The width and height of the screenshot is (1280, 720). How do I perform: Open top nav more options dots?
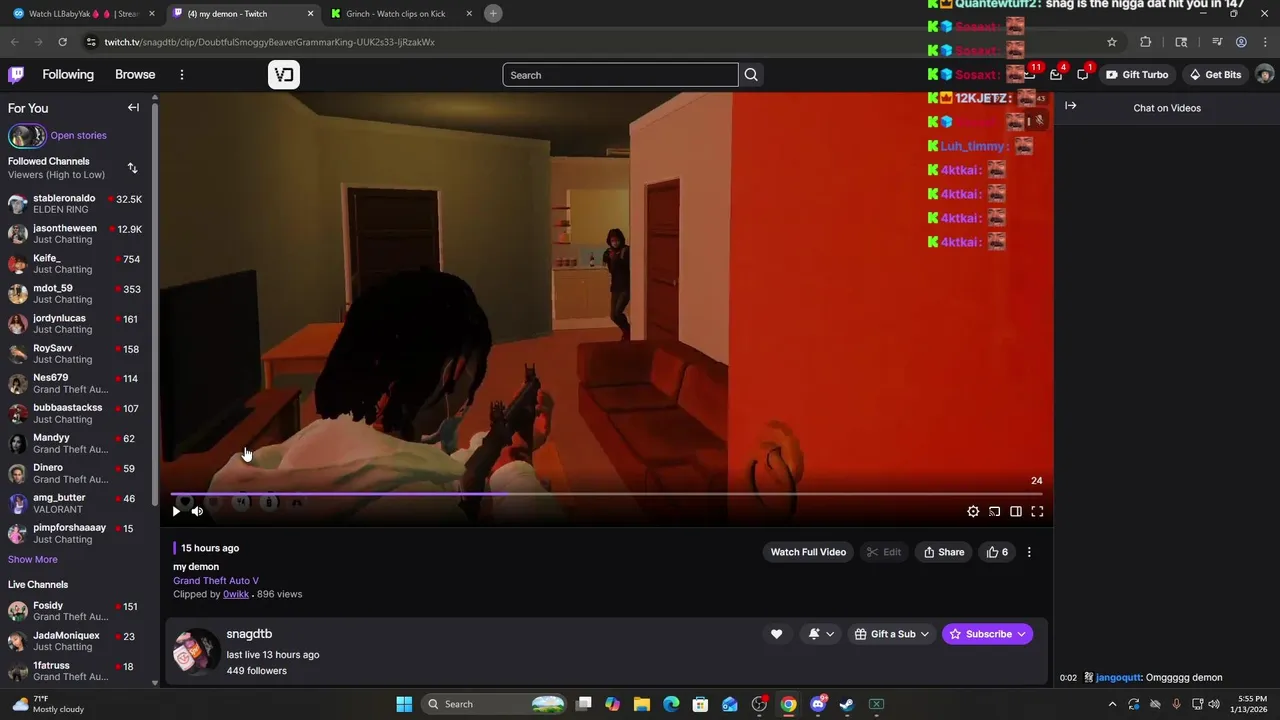coord(181,75)
